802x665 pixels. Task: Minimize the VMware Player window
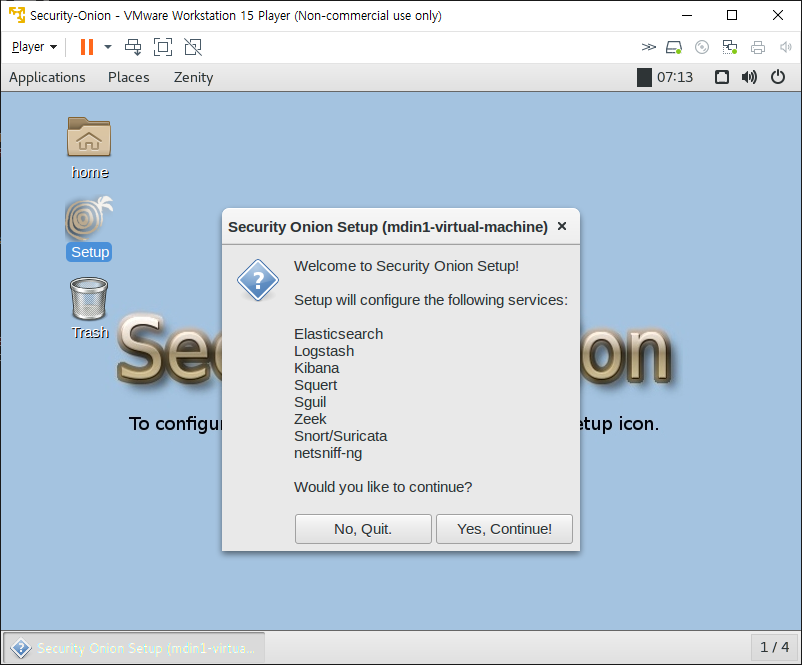pyautogui.click(x=687, y=15)
